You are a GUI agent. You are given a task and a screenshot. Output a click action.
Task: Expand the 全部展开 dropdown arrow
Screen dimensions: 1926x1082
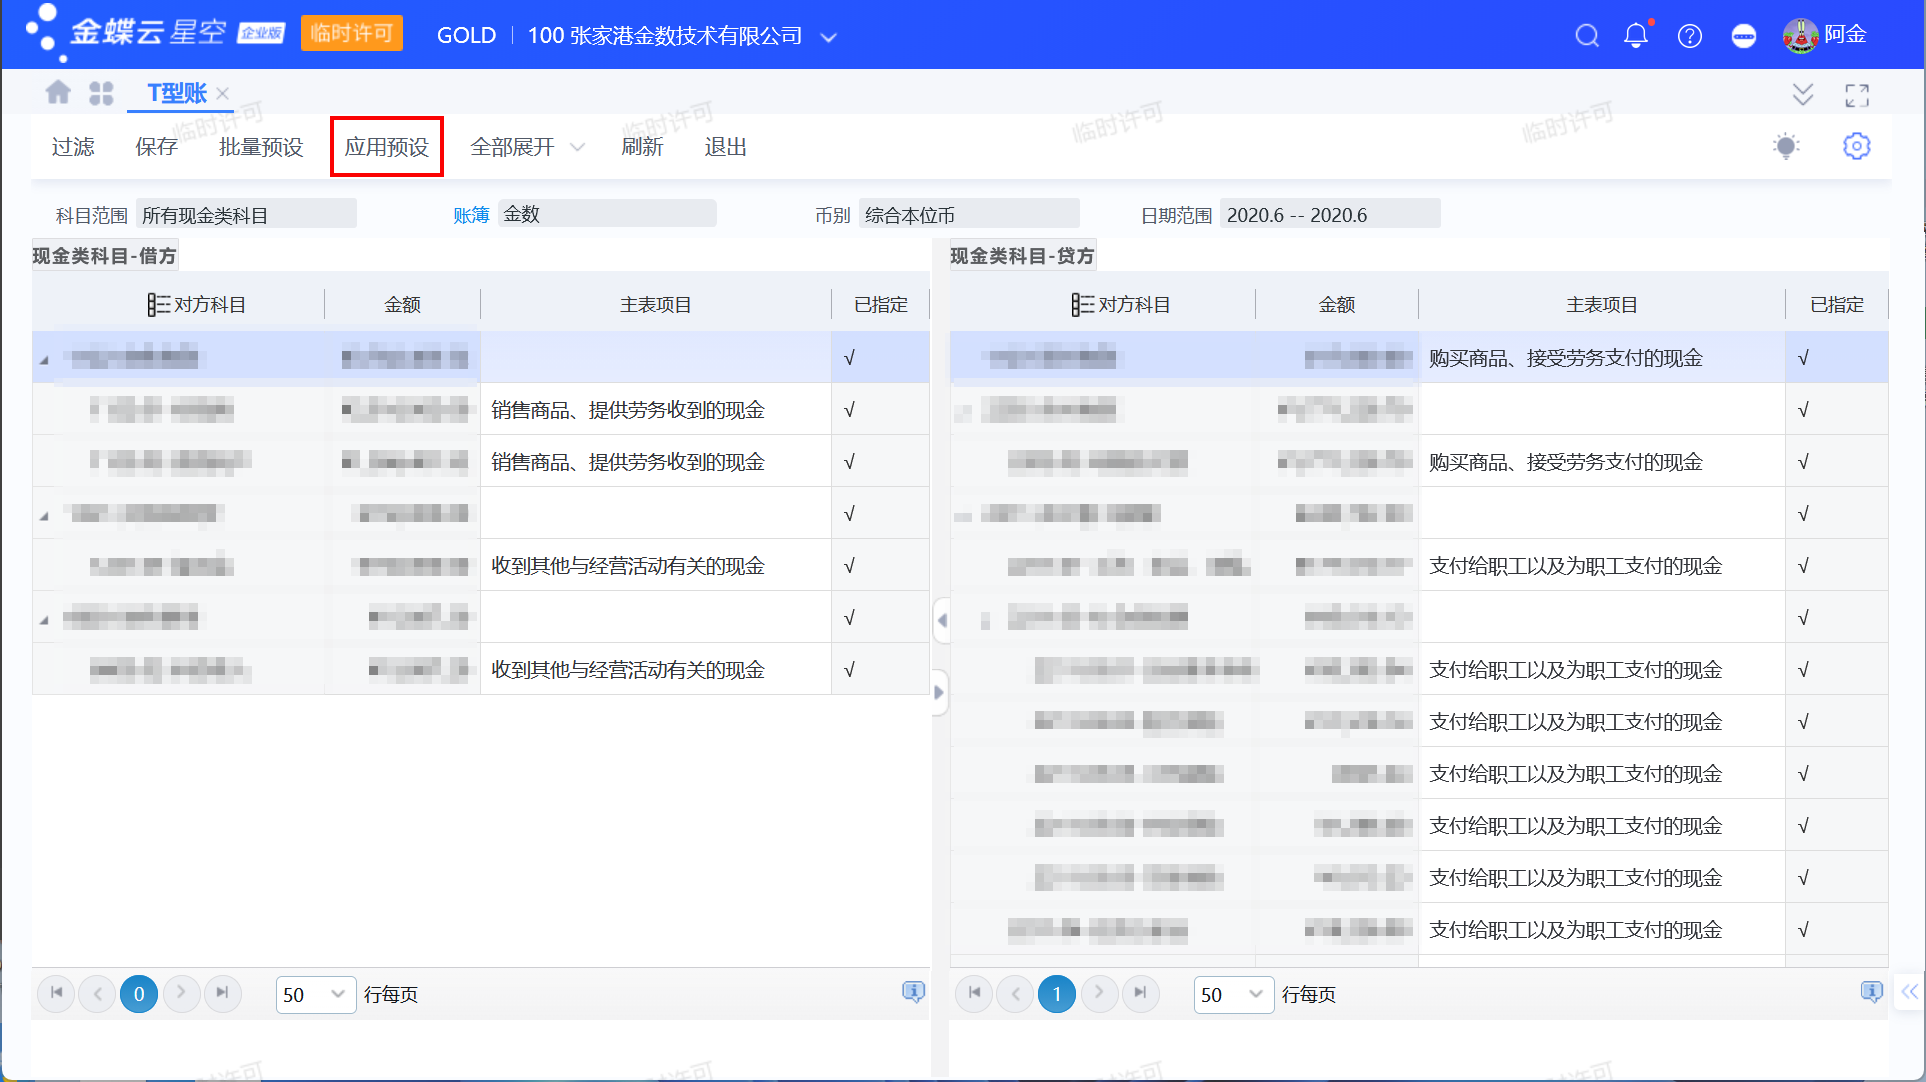click(577, 147)
